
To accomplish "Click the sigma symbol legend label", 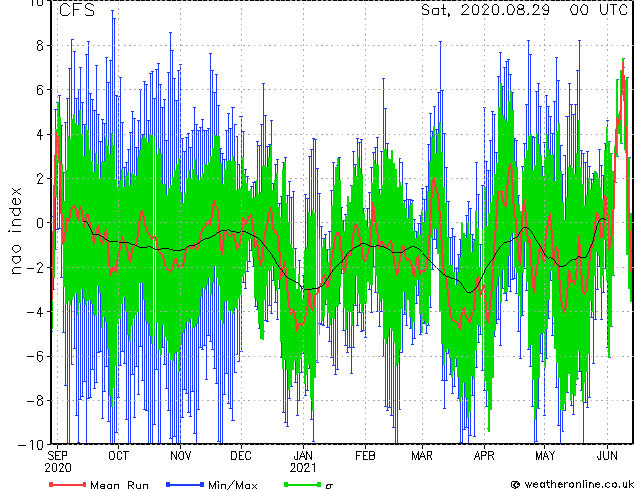I will (x=329, y=486).
